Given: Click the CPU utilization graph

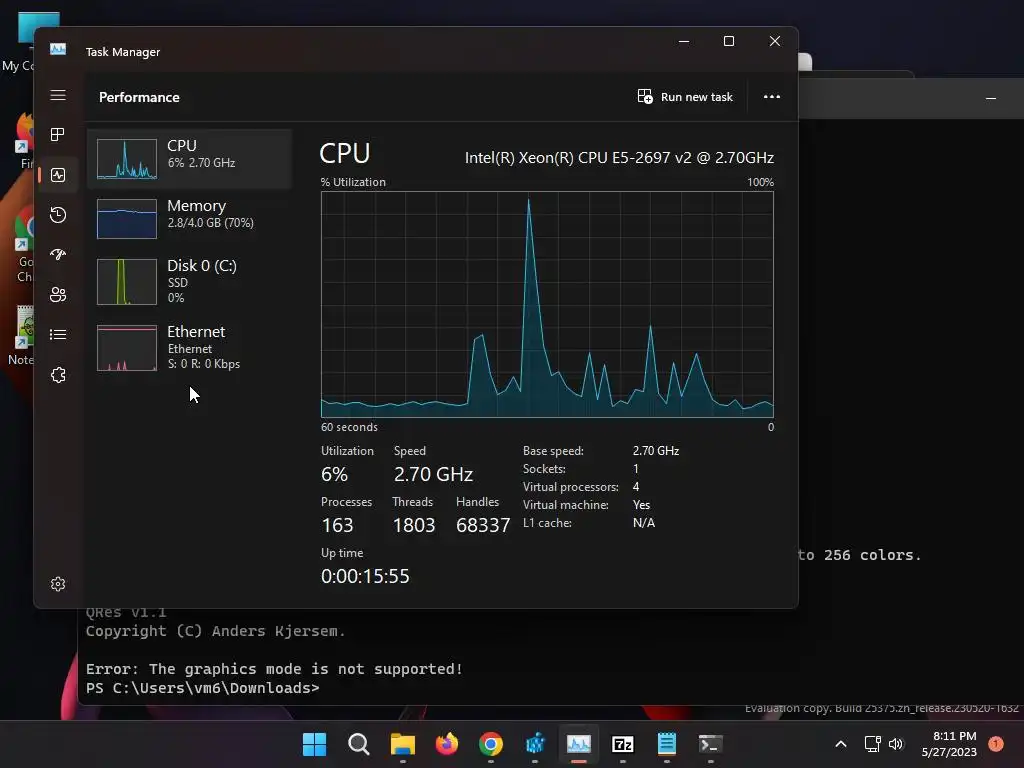Looking at the screenshot, I should click(547, 304).
